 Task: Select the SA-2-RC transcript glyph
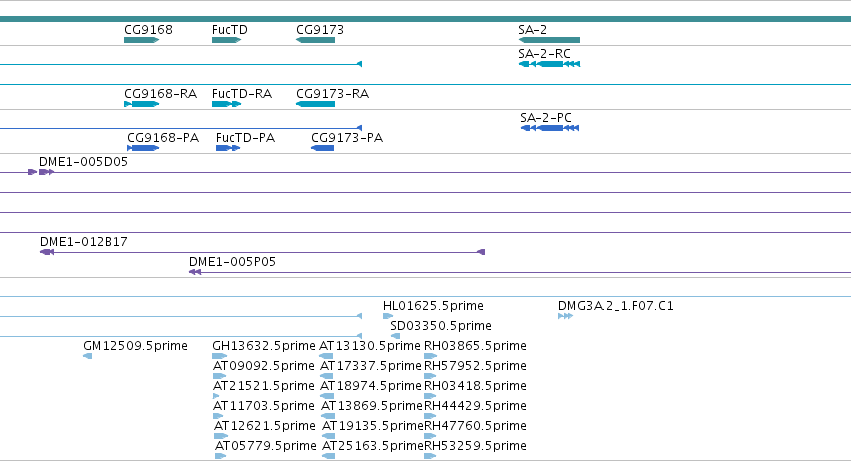[549, 64]
